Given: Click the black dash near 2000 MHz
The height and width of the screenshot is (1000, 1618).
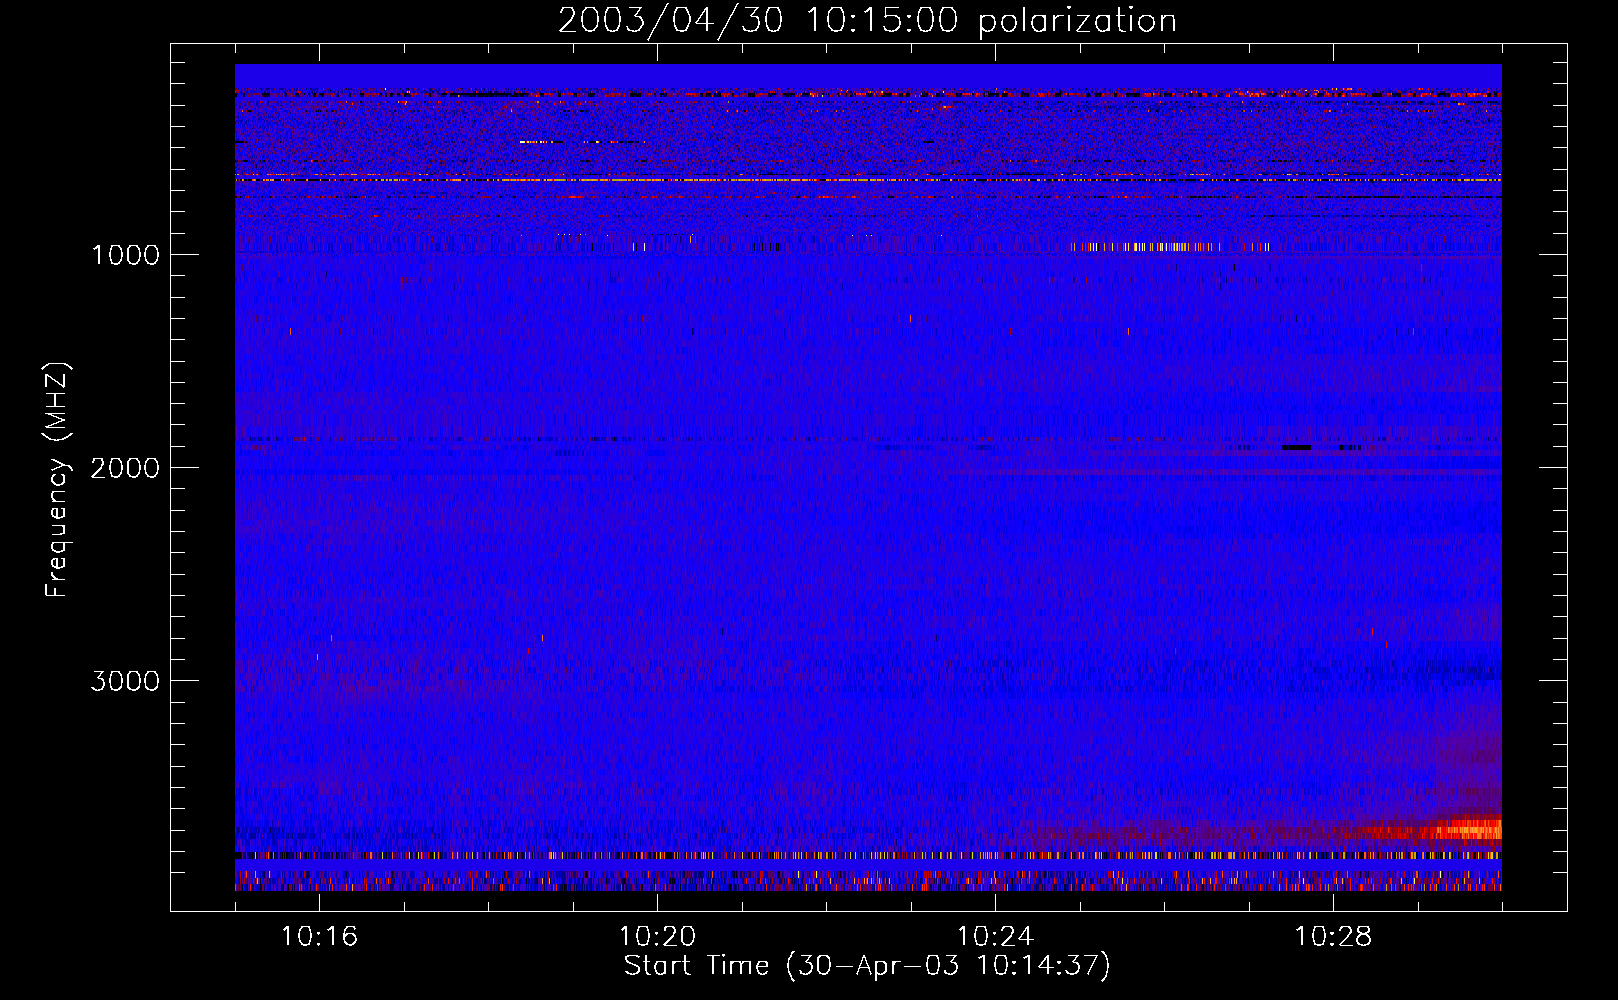Looking at the screenshot, I should click(x=1296, y=447).
